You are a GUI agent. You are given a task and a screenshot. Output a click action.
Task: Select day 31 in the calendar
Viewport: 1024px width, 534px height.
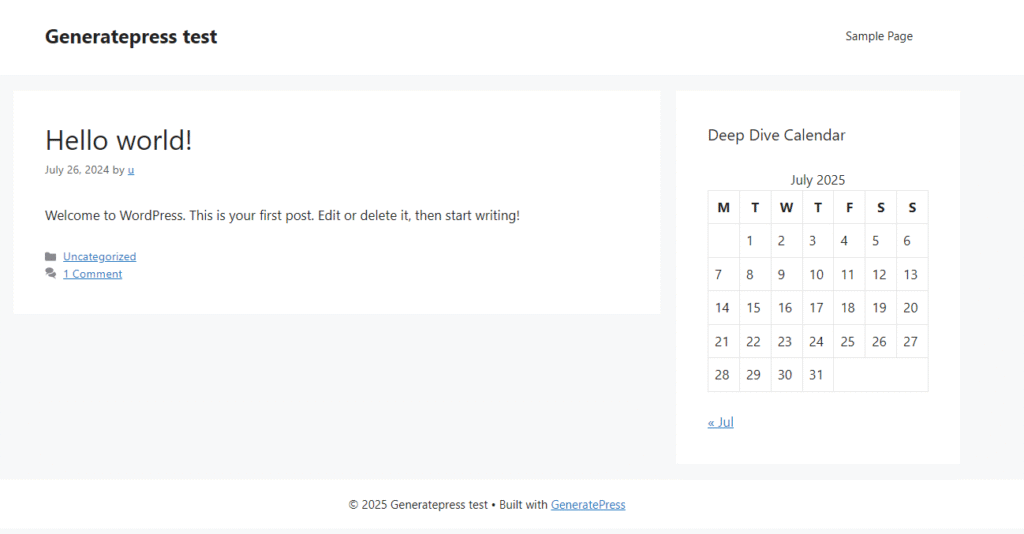816,375
